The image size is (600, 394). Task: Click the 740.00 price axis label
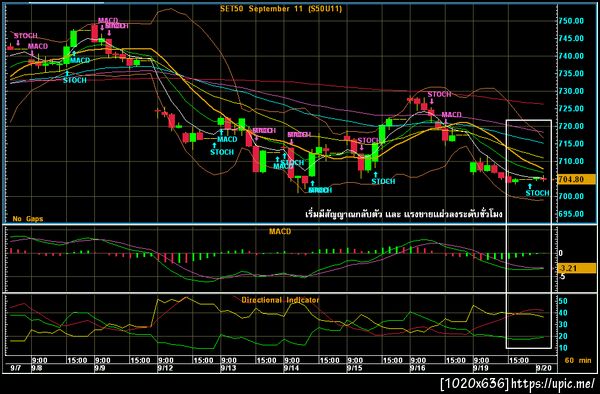571,56
